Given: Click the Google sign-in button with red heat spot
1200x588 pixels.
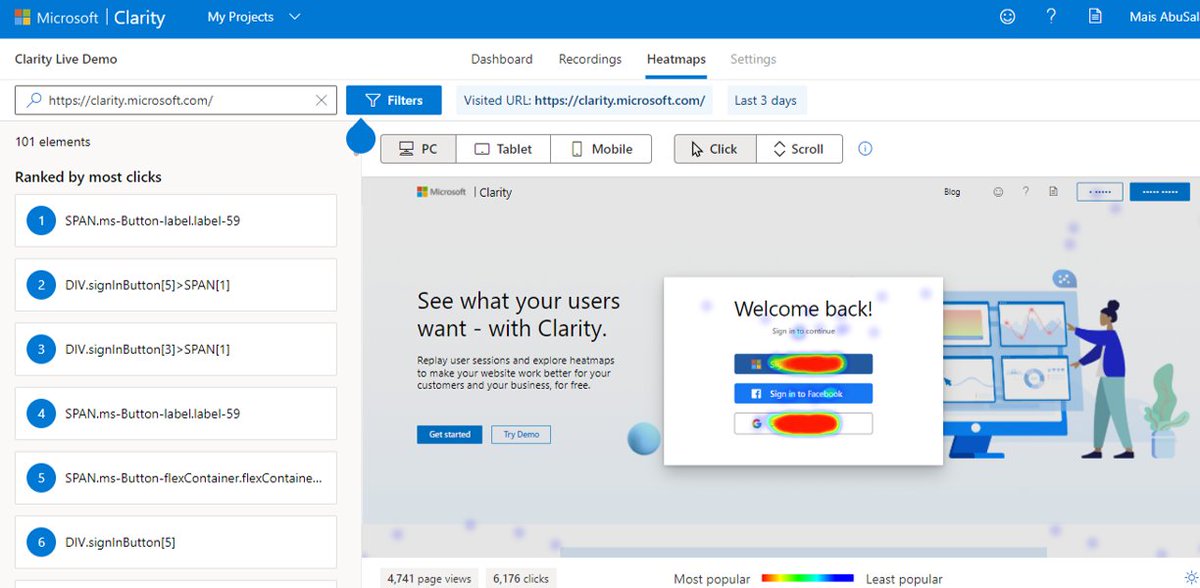Looking at the screenshot, I should tap(804, 424).
